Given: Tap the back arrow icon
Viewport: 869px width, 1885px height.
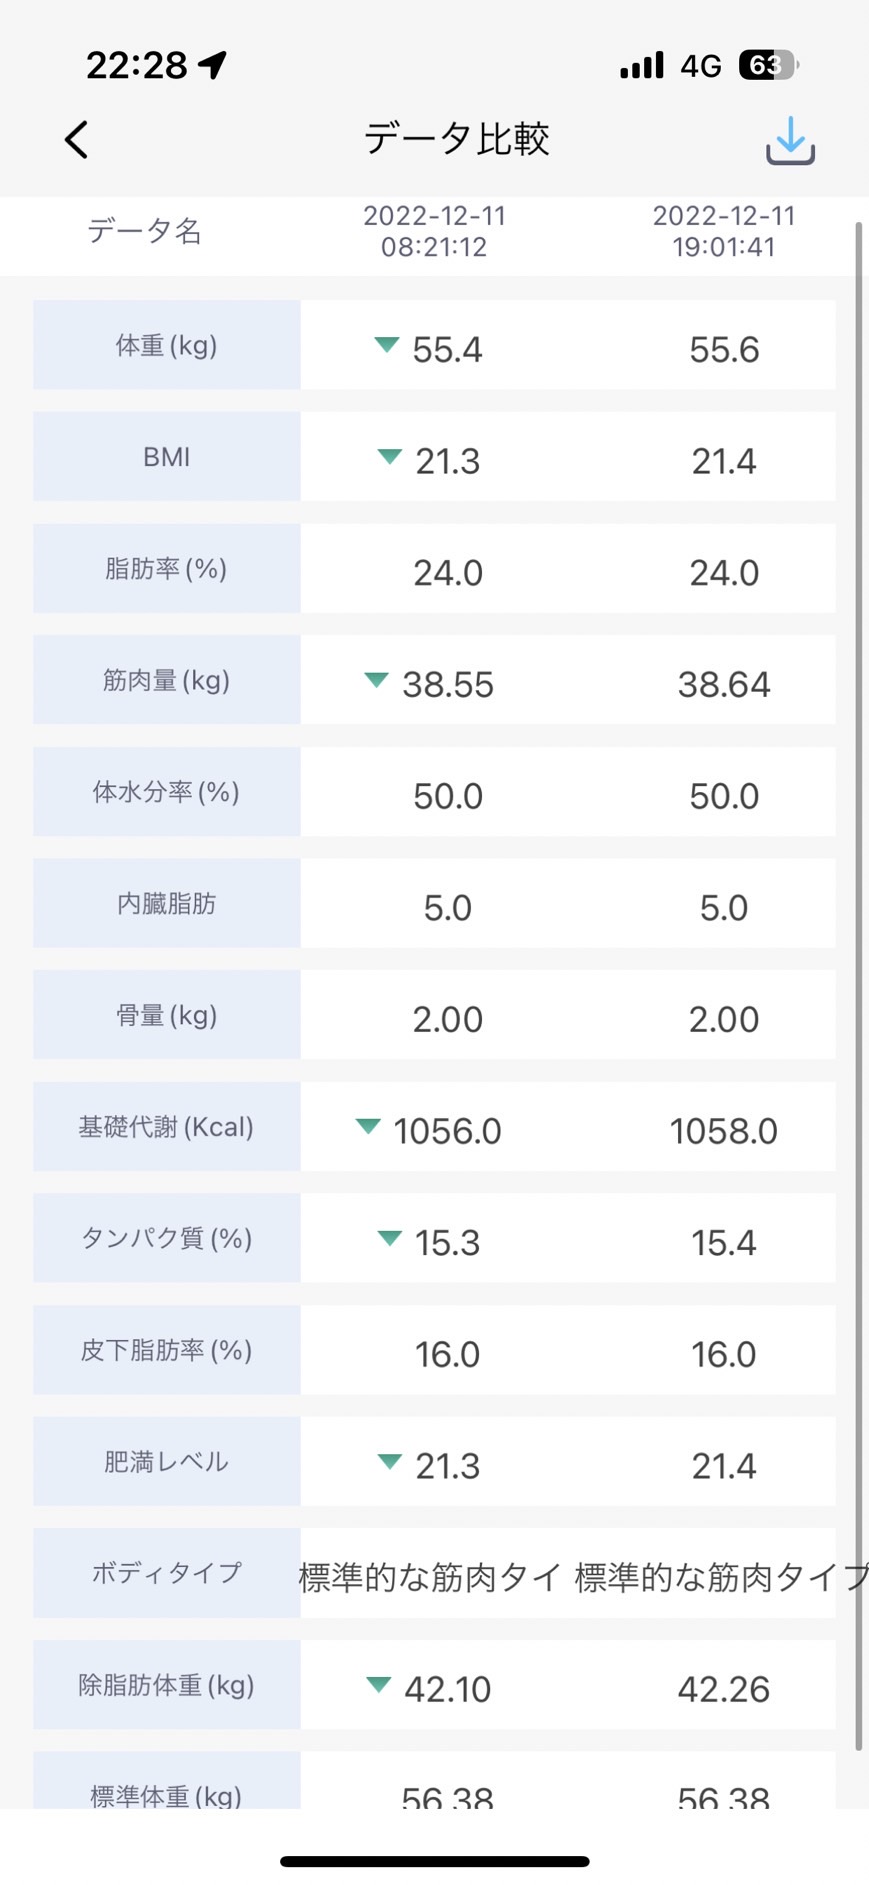Looking at the screenshot, I should click(77, 140).
